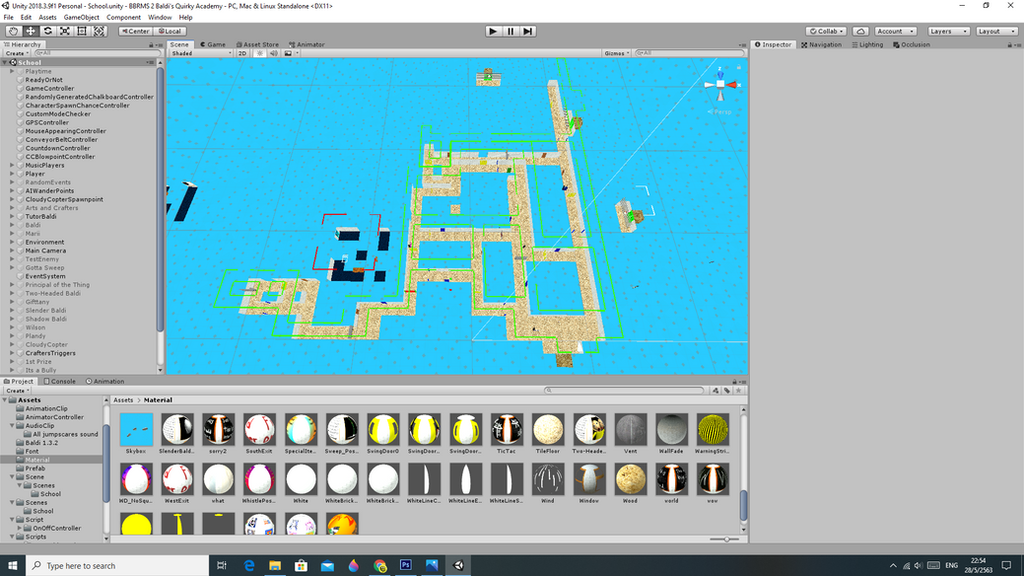The image size is (1024, 576).
Task: Open Chrome from the taskbar
Action: [380, 566]
